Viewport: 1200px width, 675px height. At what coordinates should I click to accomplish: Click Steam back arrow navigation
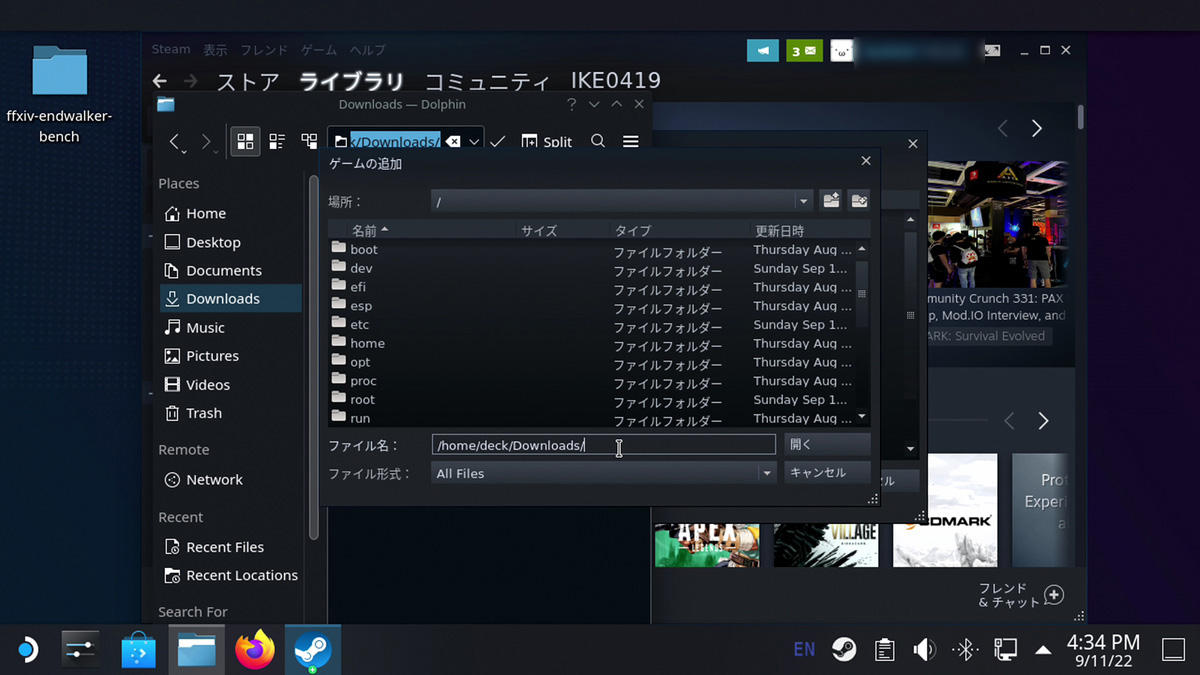point(160,81)
